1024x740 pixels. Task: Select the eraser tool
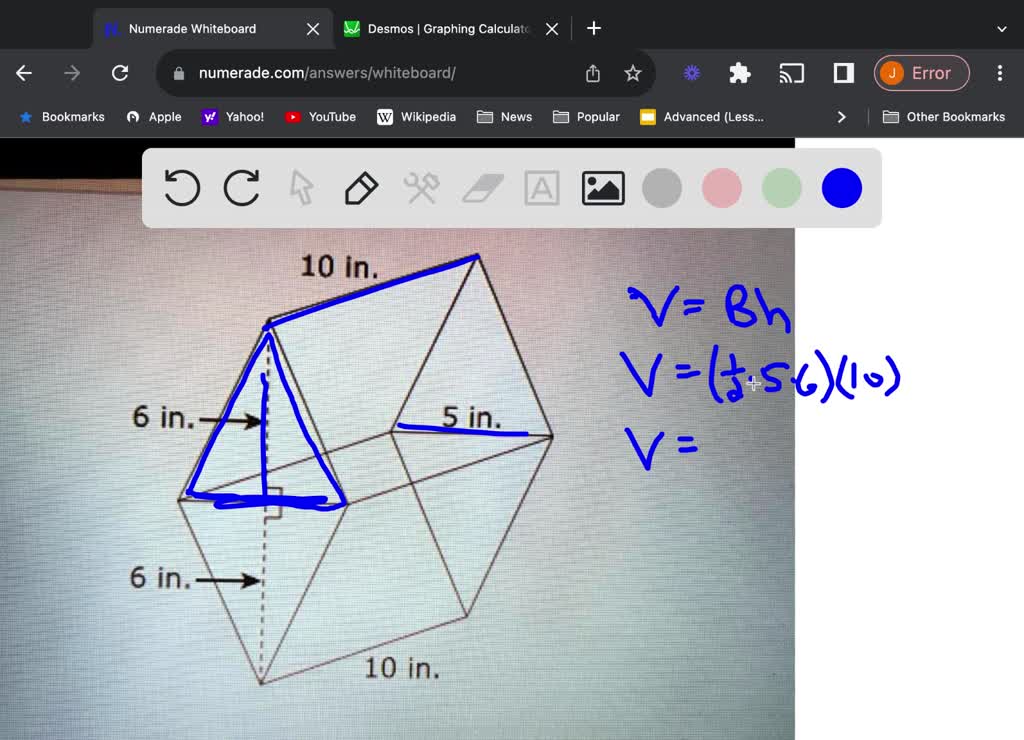[x=482, y=188]
